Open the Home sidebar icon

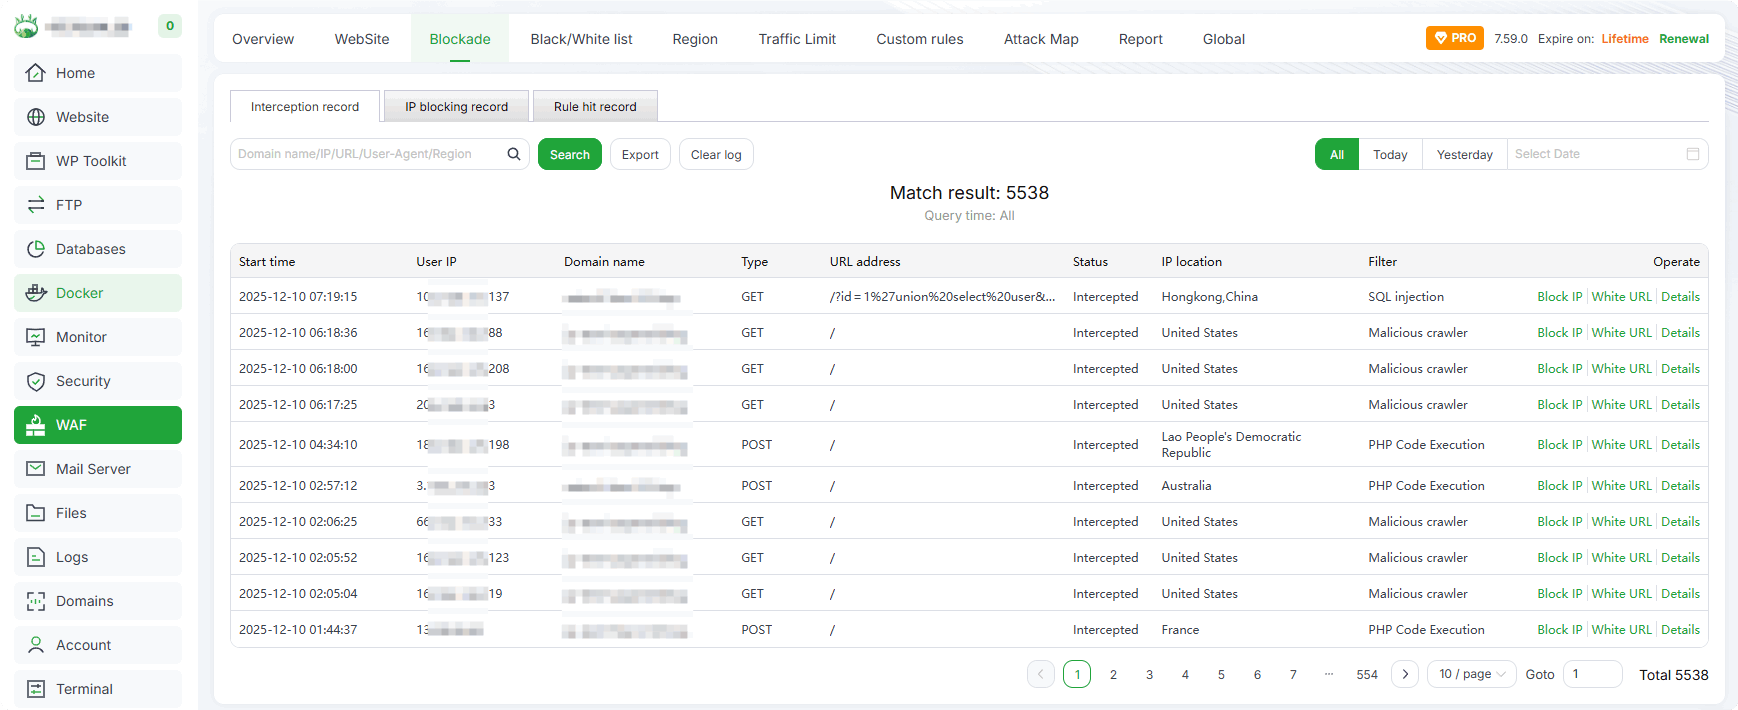point(36,73)
